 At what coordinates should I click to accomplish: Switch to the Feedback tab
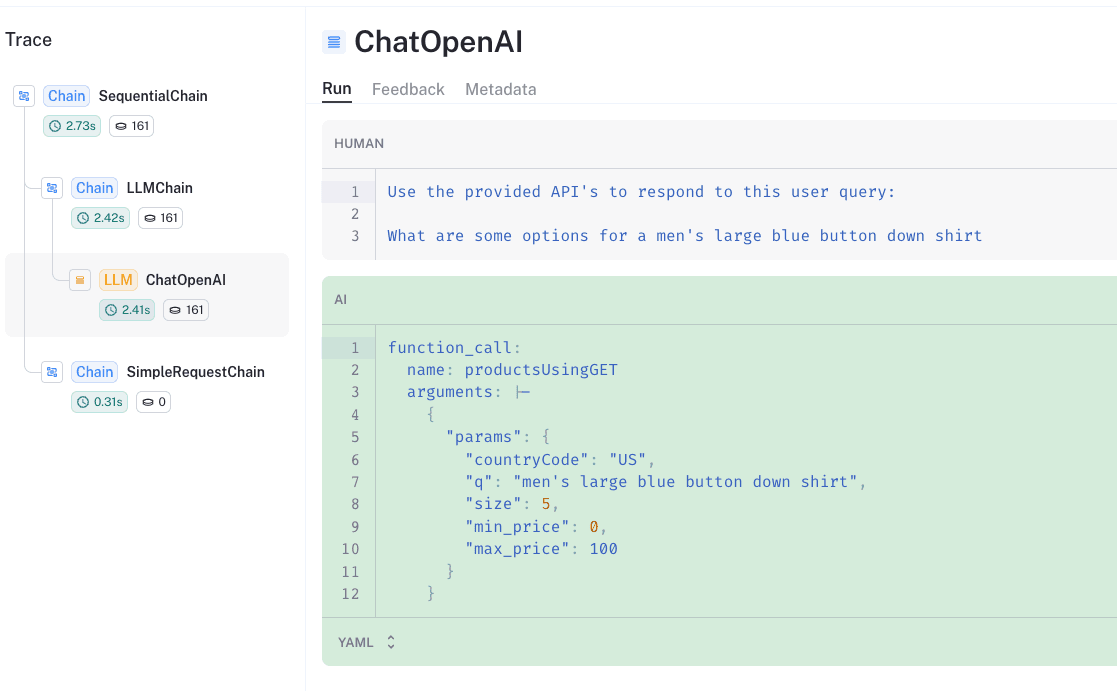pos(408,89)
